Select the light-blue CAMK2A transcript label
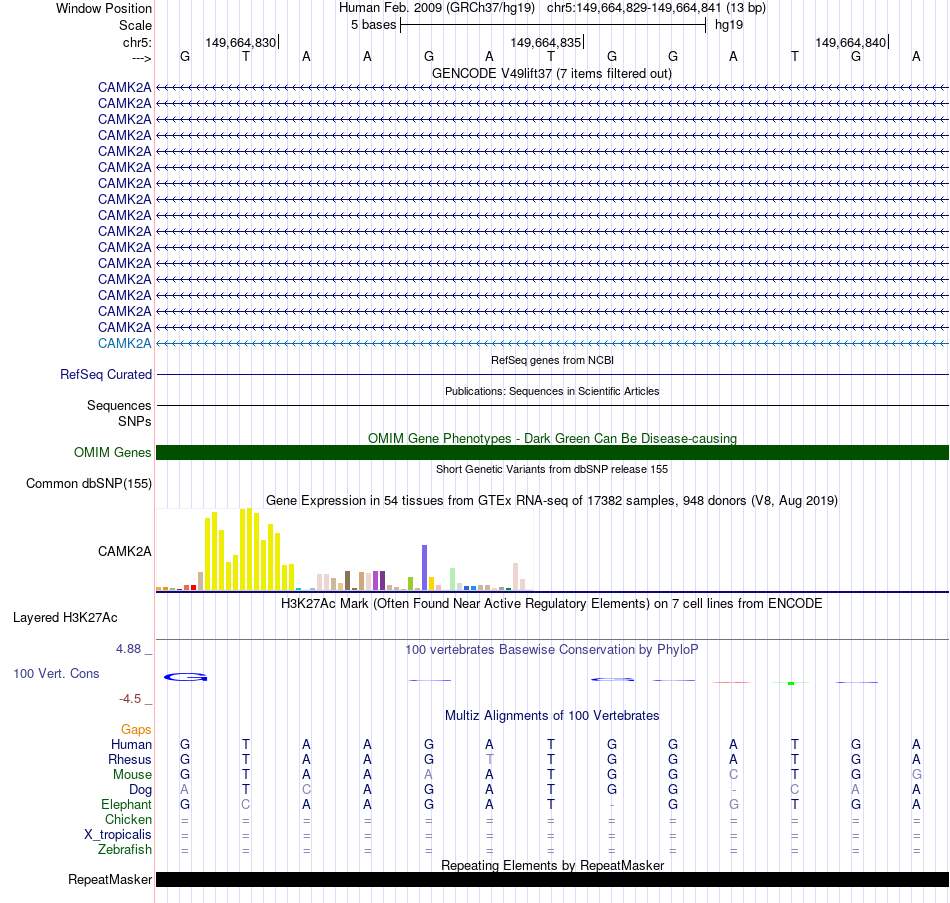Screen dimensions: 950x903 tap(124, 344)
